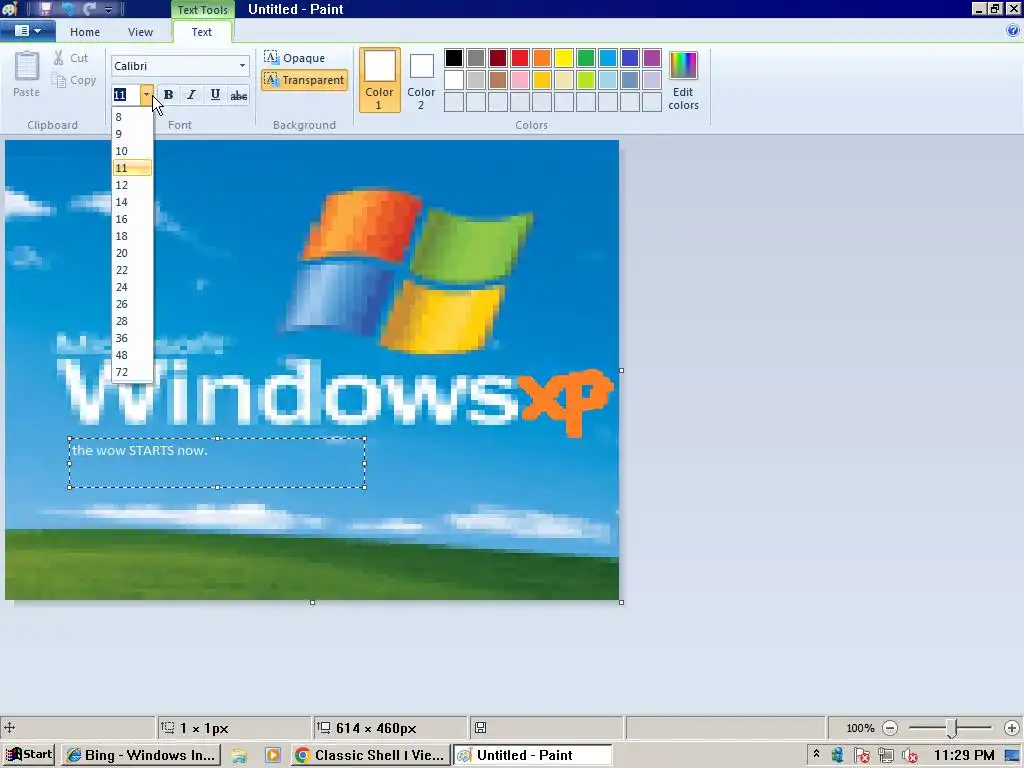The width and height of the screenshot is (1024, 768).
Task: Select Transparent background option
Action: coord(304,80)
